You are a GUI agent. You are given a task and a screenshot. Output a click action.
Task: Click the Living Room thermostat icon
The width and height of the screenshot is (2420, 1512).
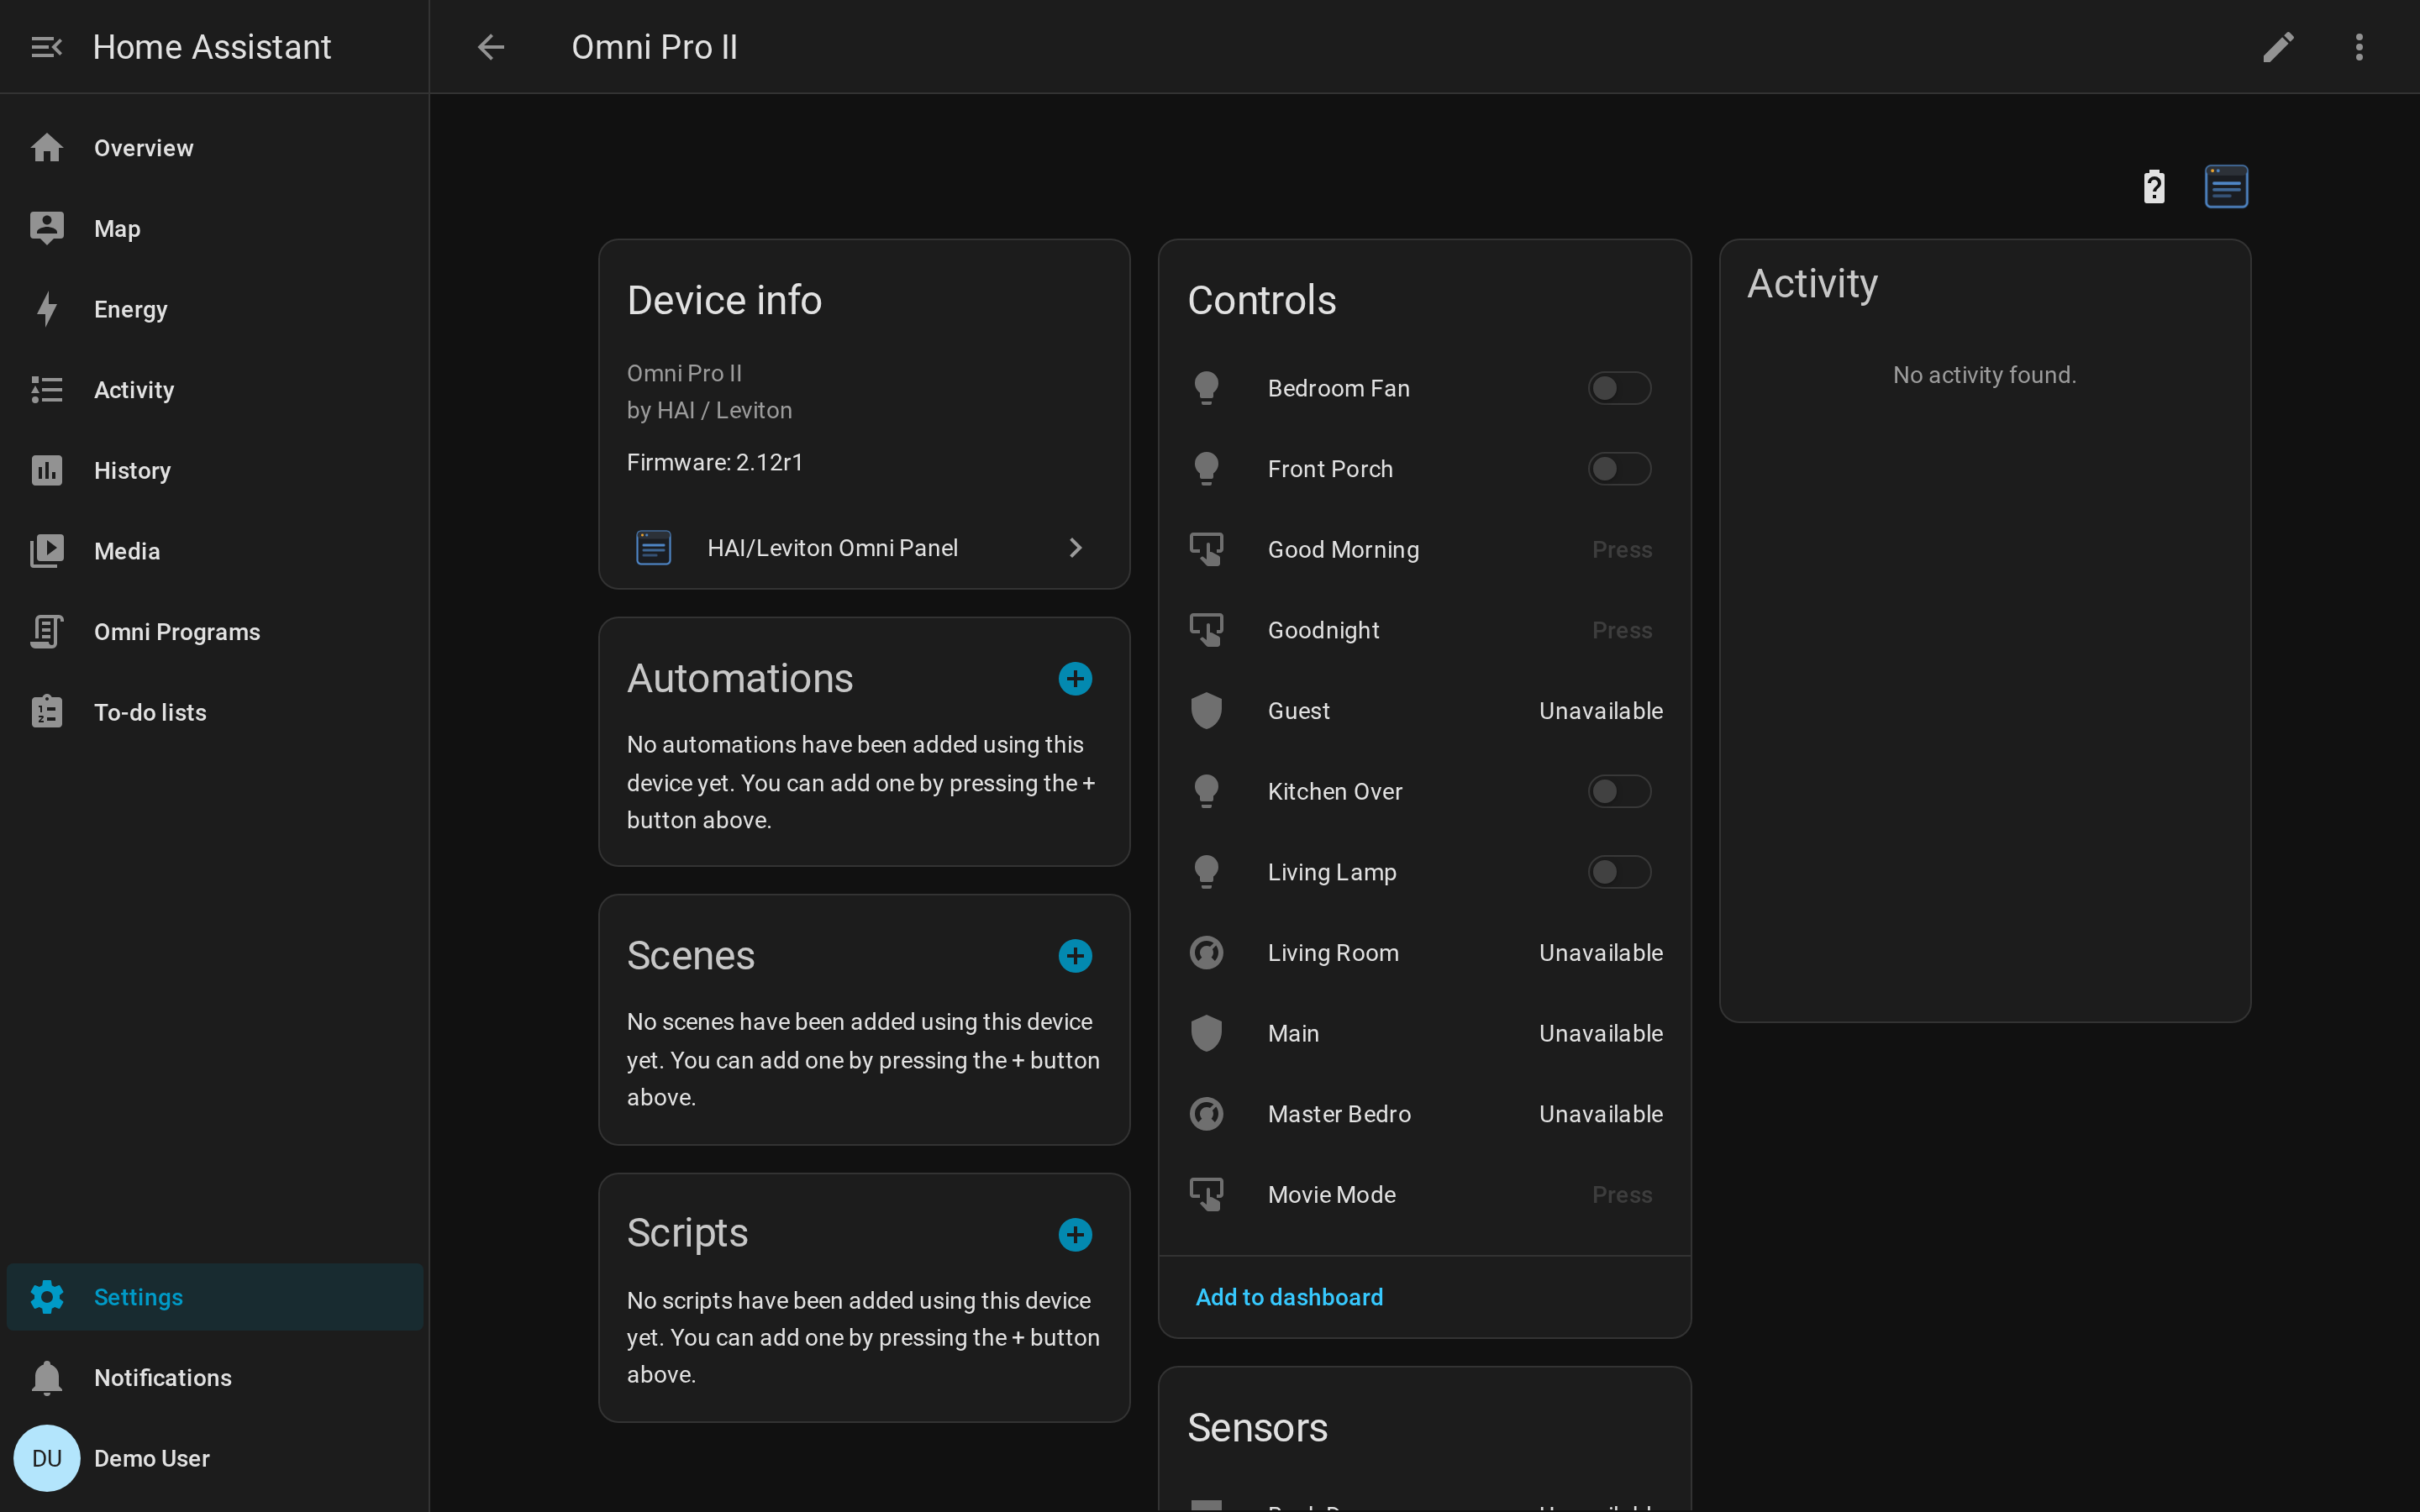(1207, 953)
